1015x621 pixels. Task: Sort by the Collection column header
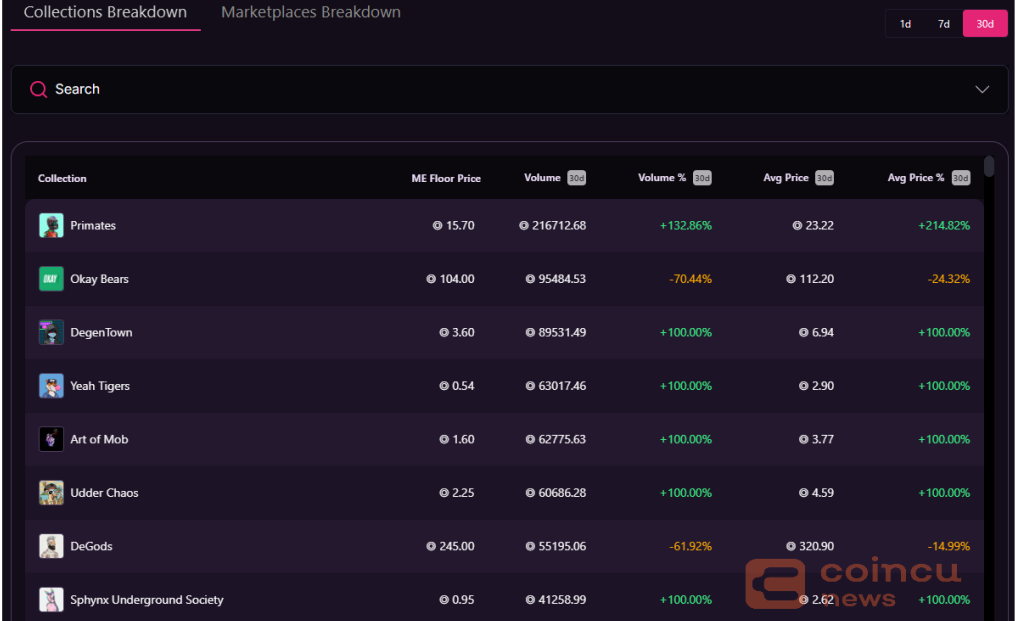(62, 178)
